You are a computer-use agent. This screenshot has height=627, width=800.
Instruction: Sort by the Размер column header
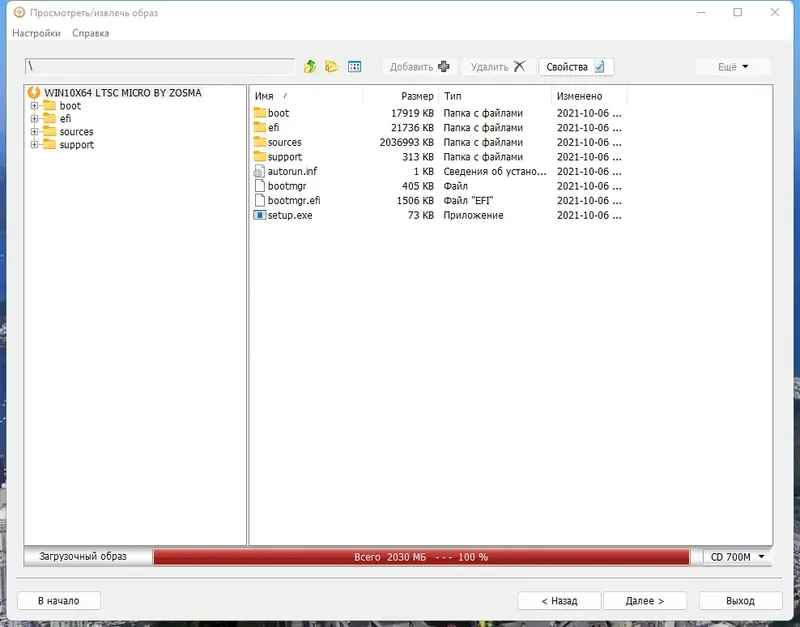[401, 96]
